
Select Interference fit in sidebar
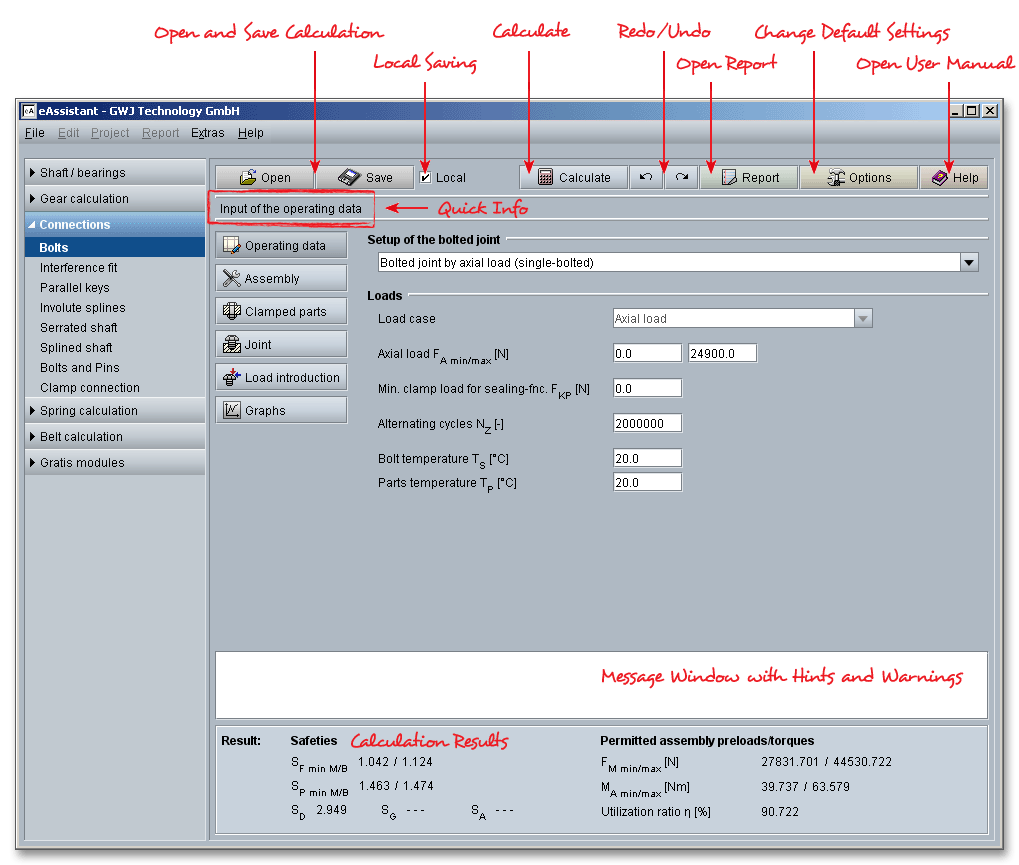tap(79, 268)
